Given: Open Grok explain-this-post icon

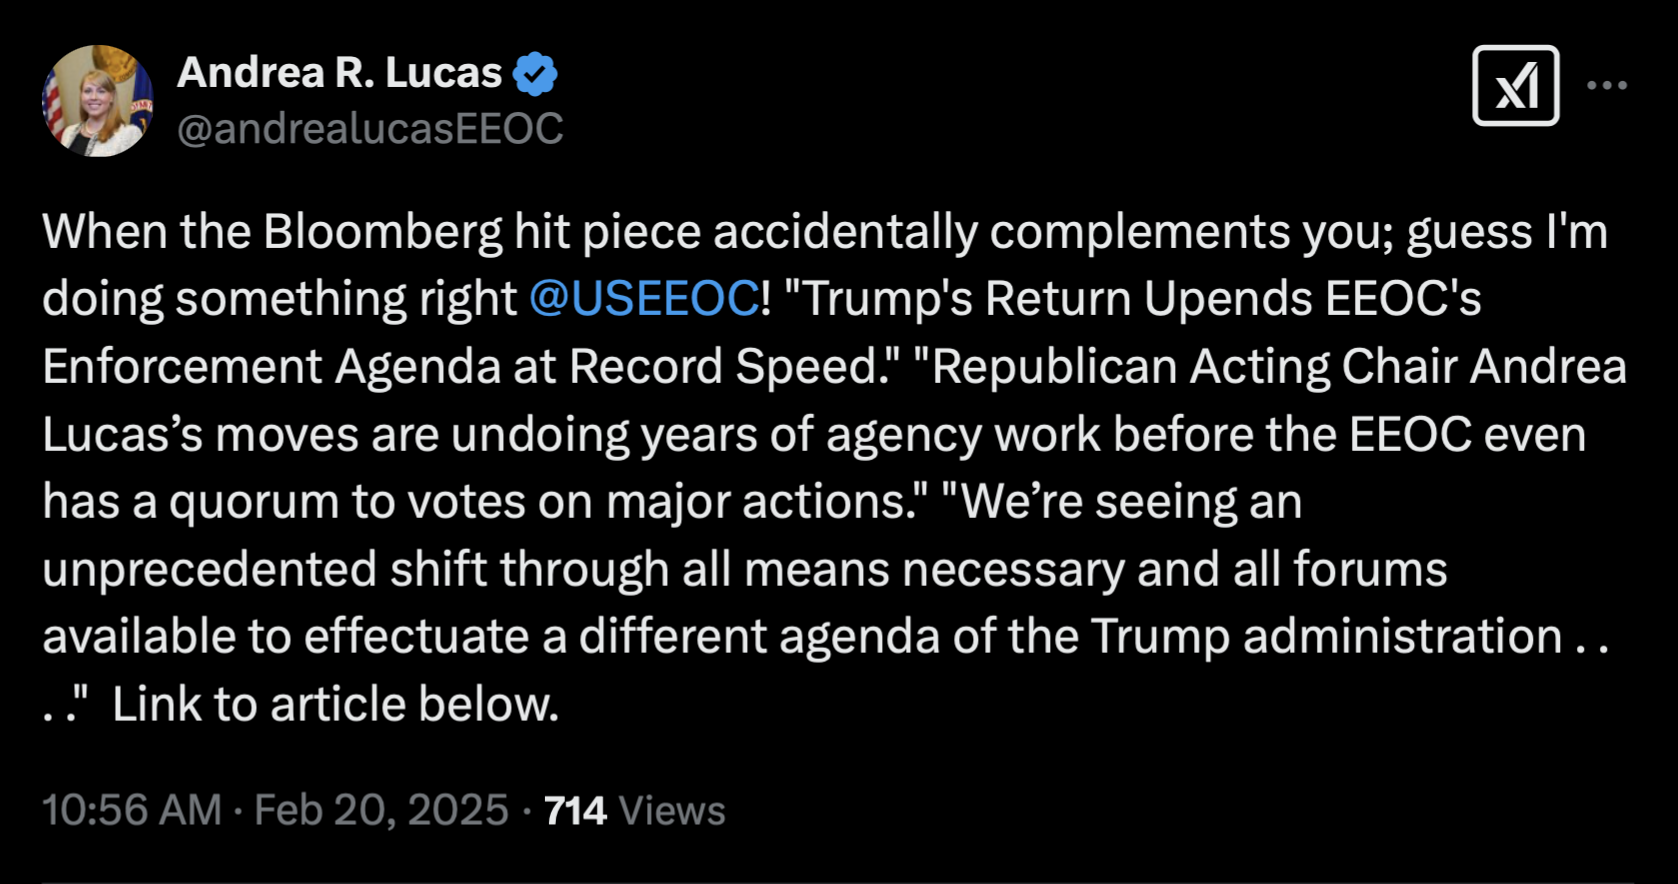Looking at the screenshot, I should click(x=1515, y=86).
